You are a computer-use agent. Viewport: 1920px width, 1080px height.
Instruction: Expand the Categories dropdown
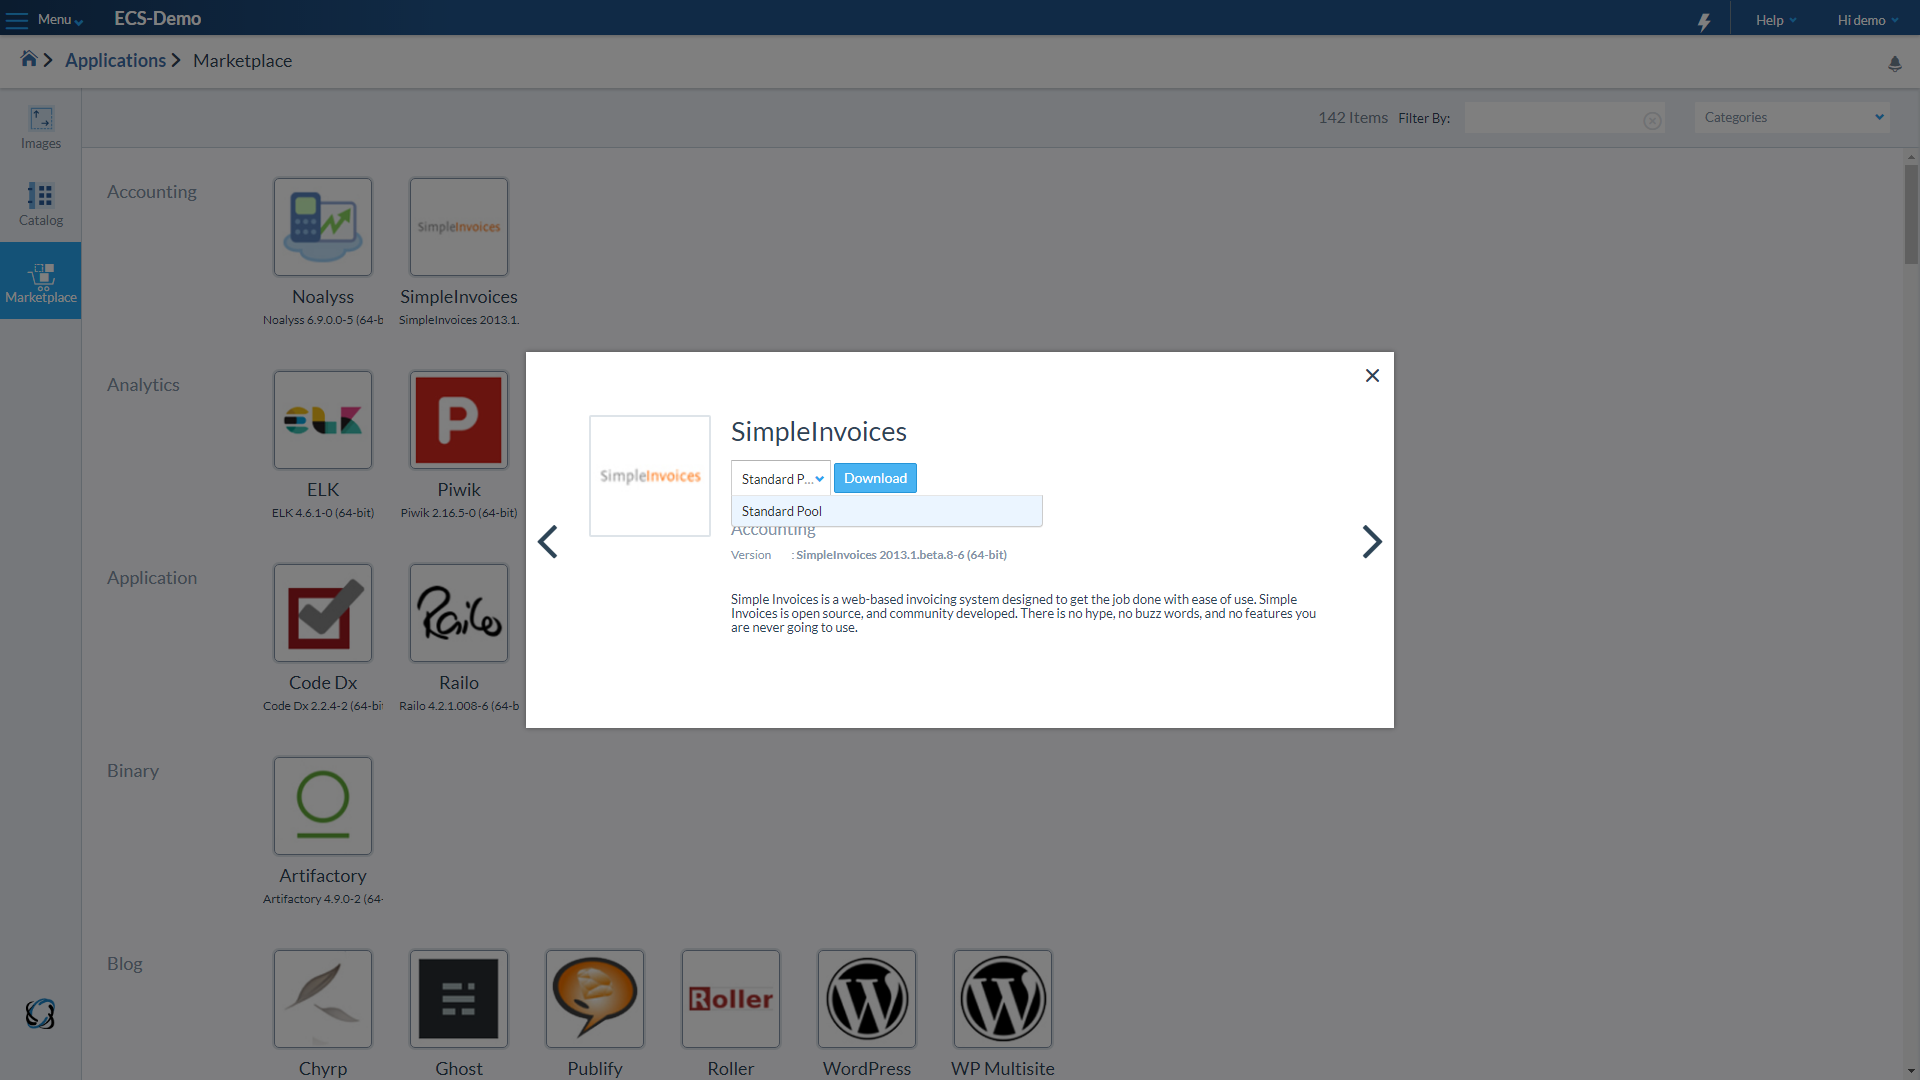coord(1792,117)
